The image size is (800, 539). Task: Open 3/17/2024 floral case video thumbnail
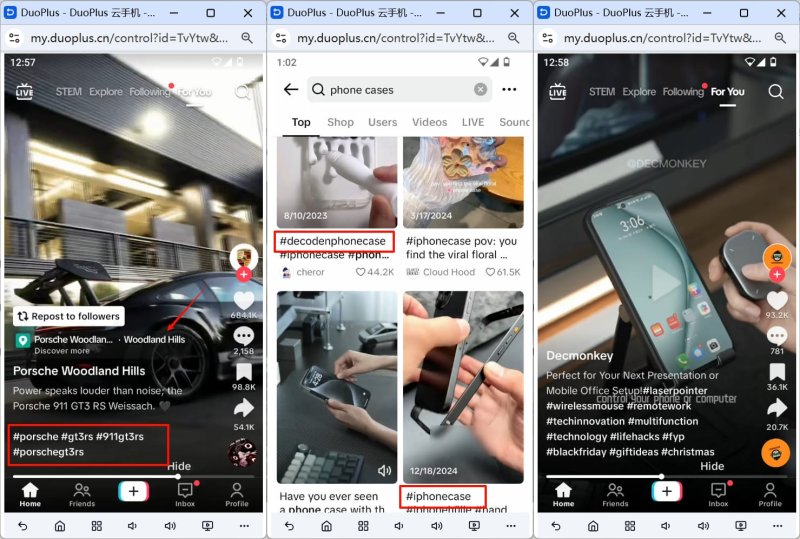click(463, 182)
